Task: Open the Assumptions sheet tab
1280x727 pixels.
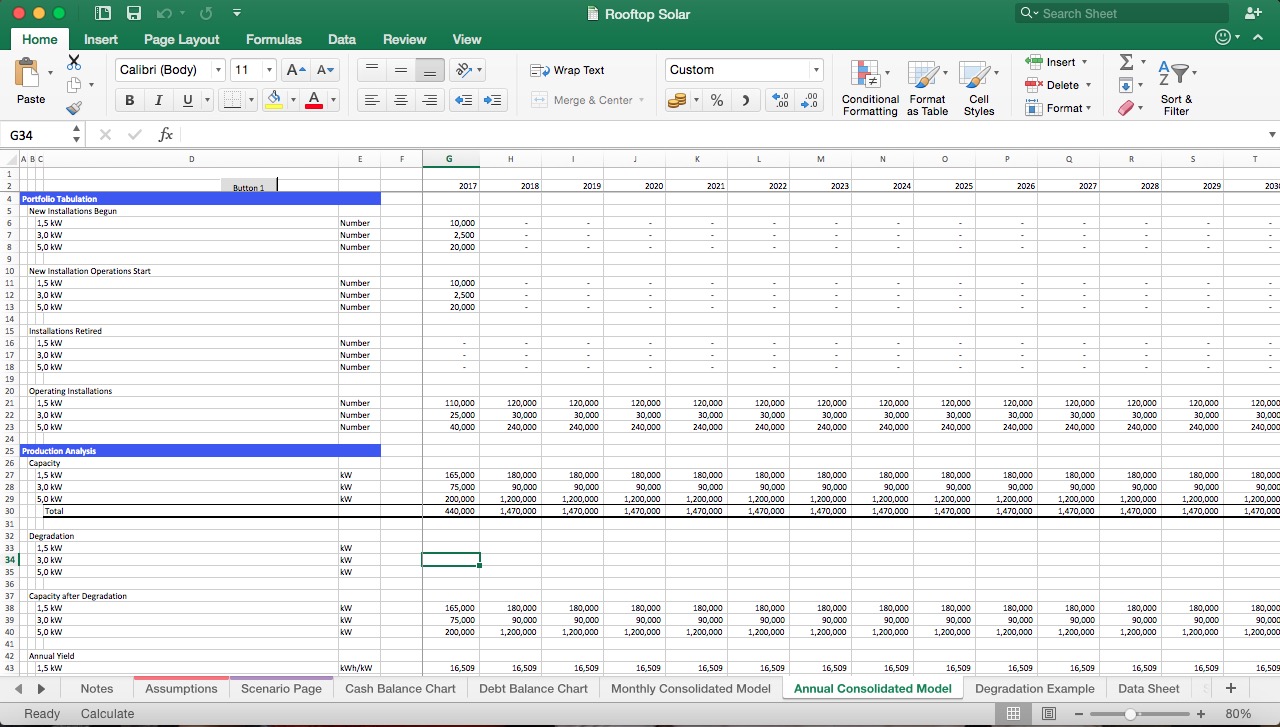Action: click(180, 688)
